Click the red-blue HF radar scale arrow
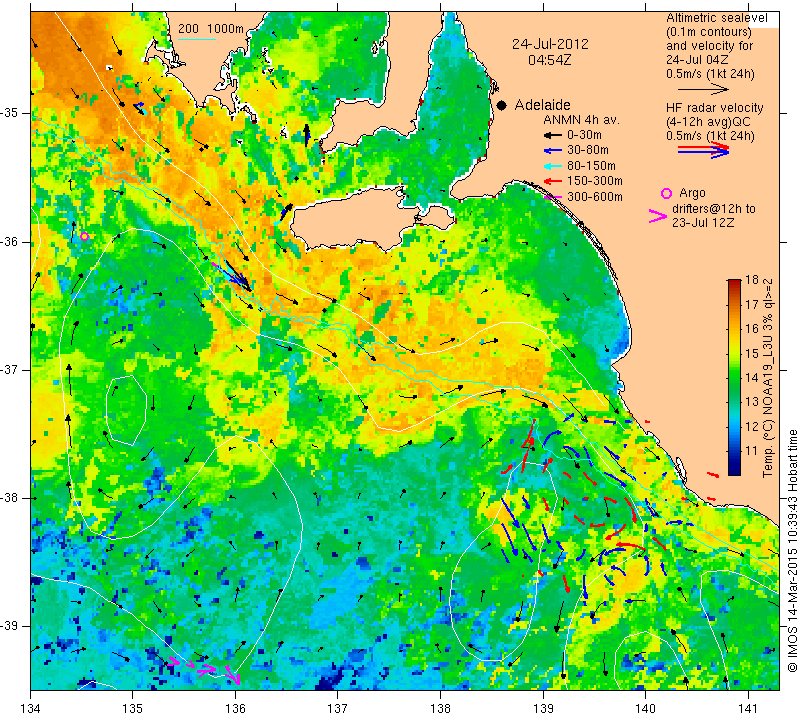 click(x=704, y=150)
